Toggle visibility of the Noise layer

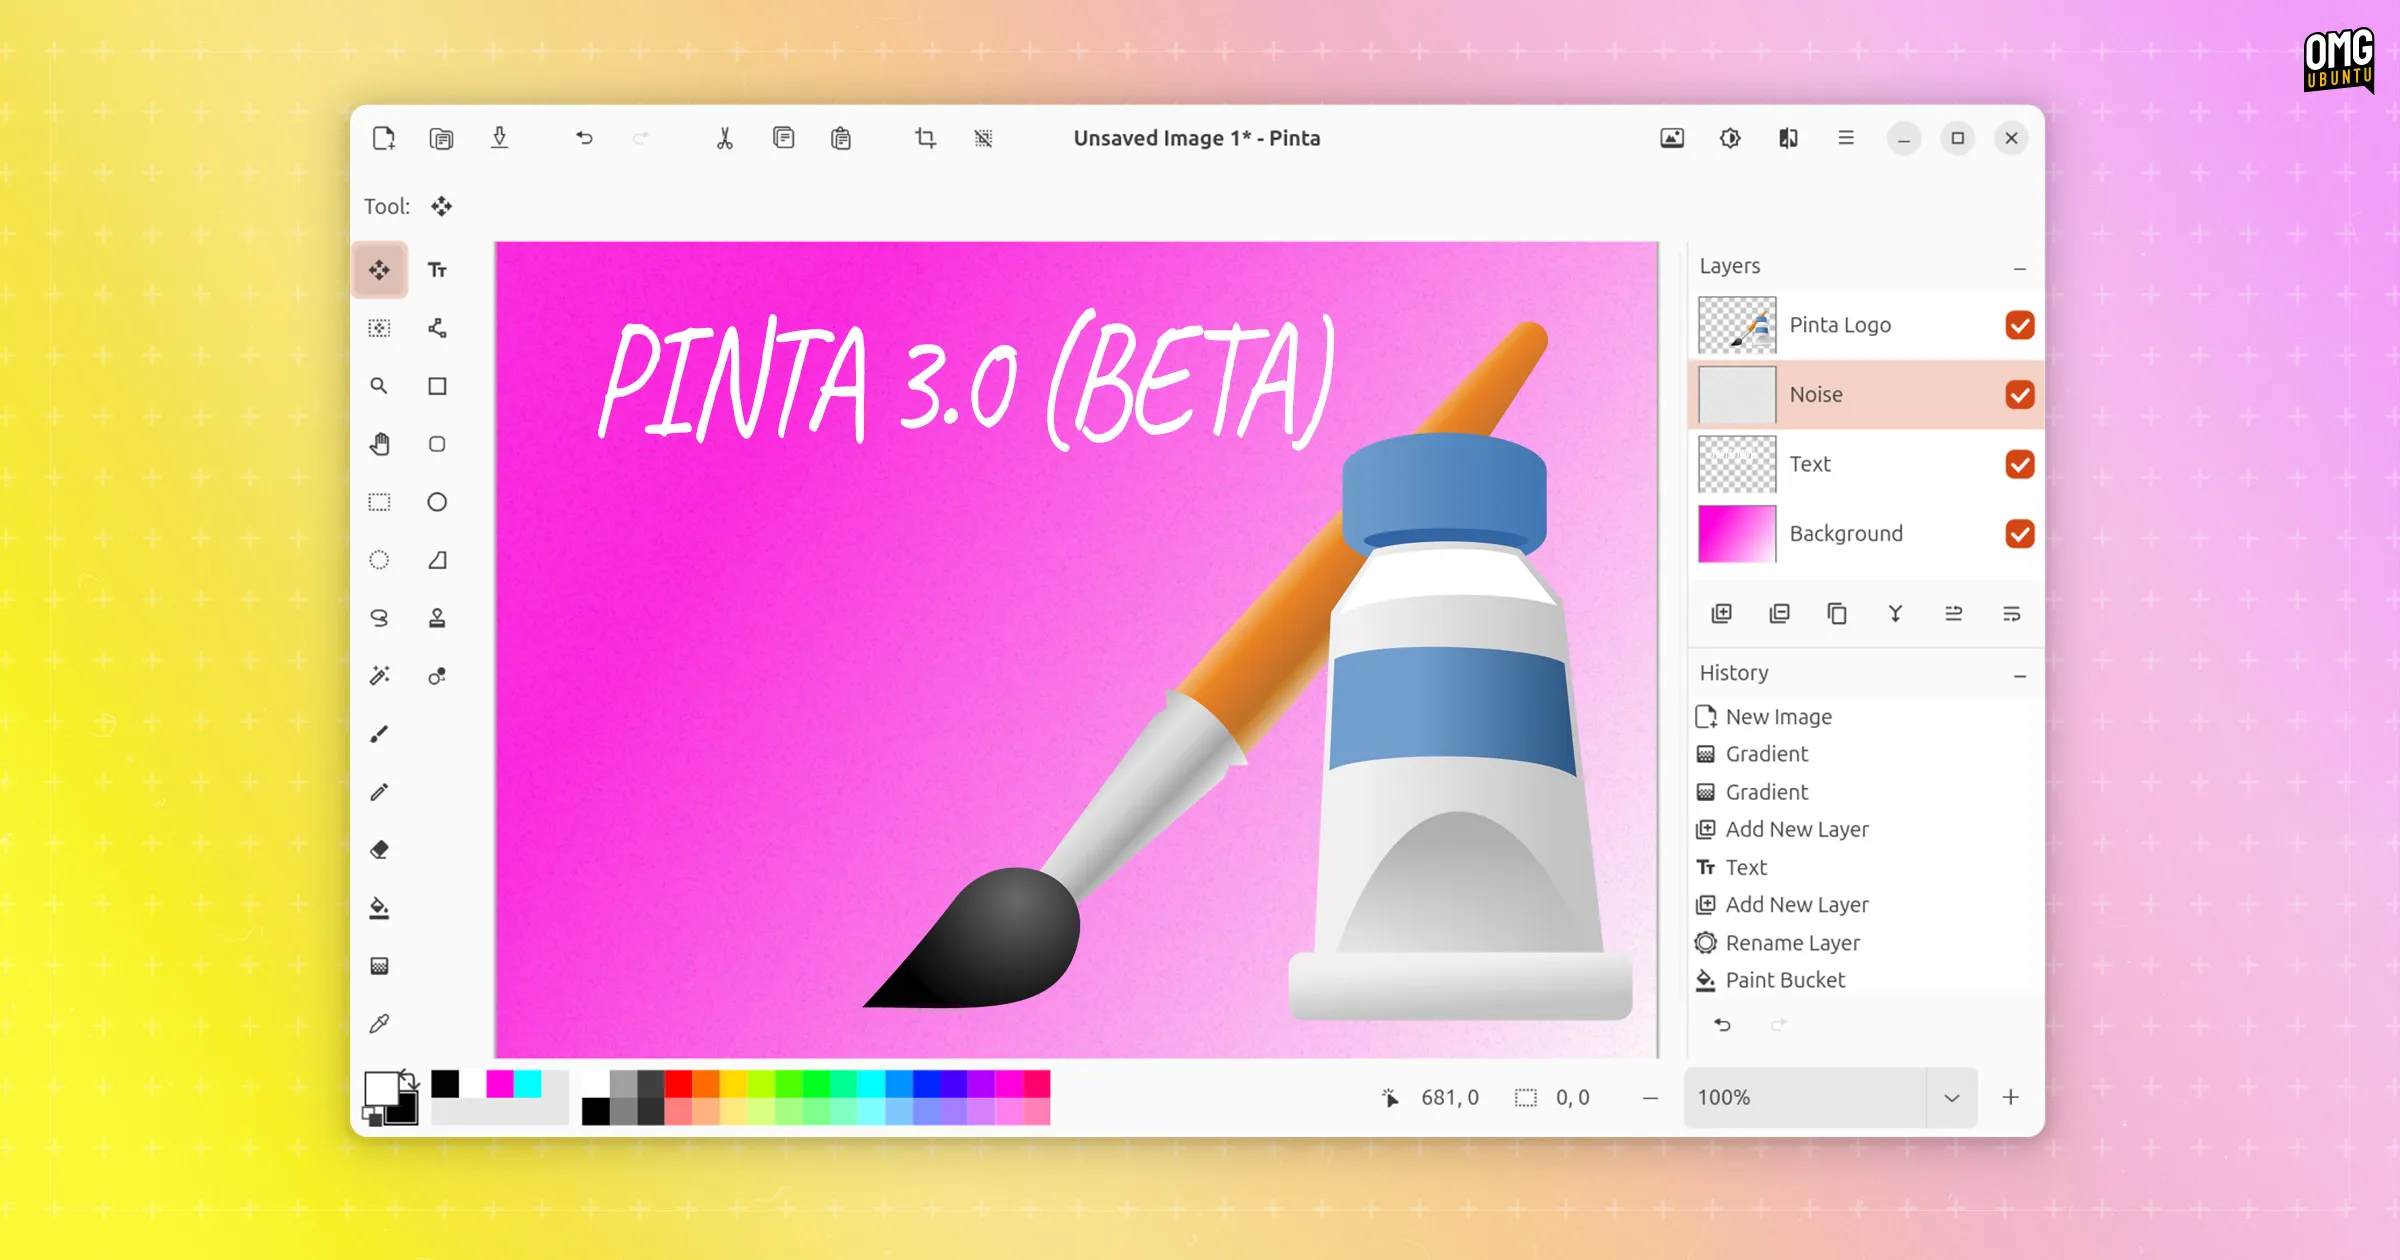coord(2019,395)
